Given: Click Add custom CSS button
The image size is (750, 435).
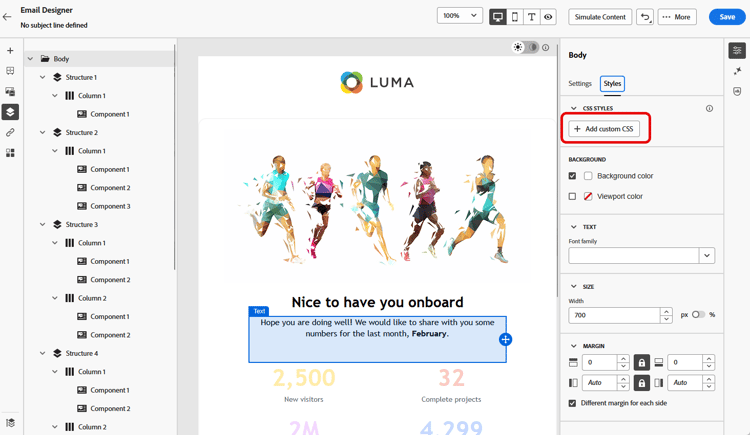Looking at the screenshot, I should tap(604, 129).
